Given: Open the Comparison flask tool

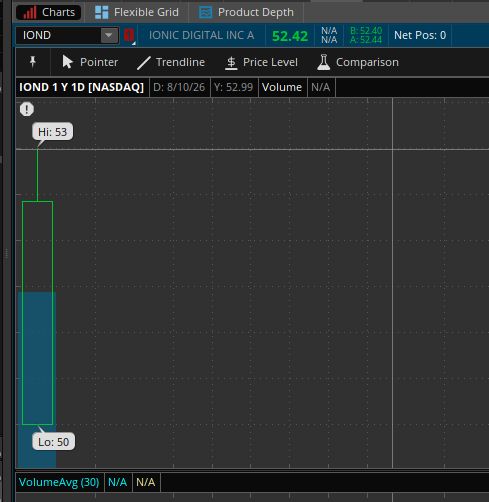Looking at the screenshot, I should coord(358,62).
